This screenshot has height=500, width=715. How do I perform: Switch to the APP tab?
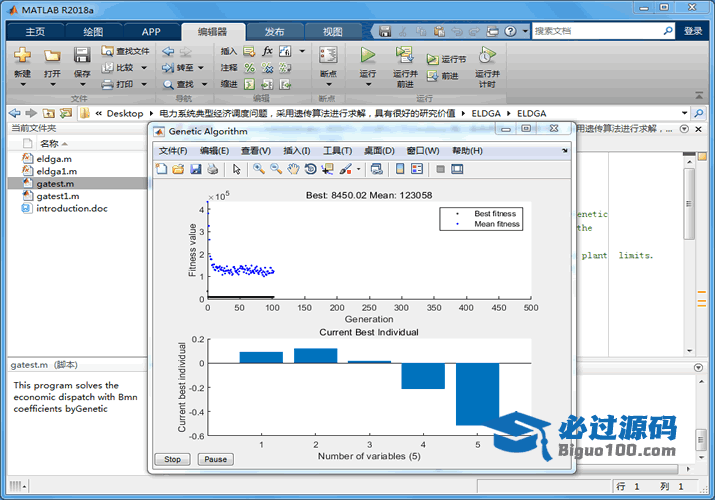pos(151,31)
